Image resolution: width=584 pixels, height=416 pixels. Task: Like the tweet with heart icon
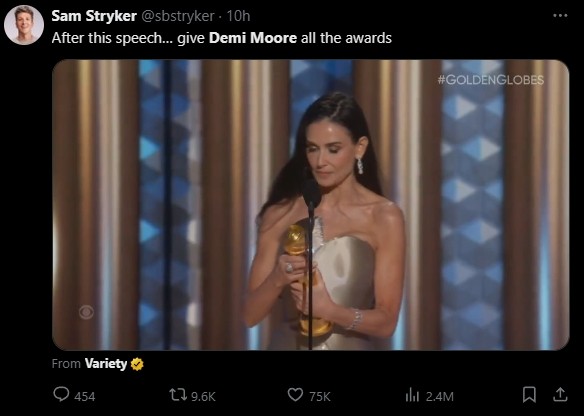[x=296, y=395]
